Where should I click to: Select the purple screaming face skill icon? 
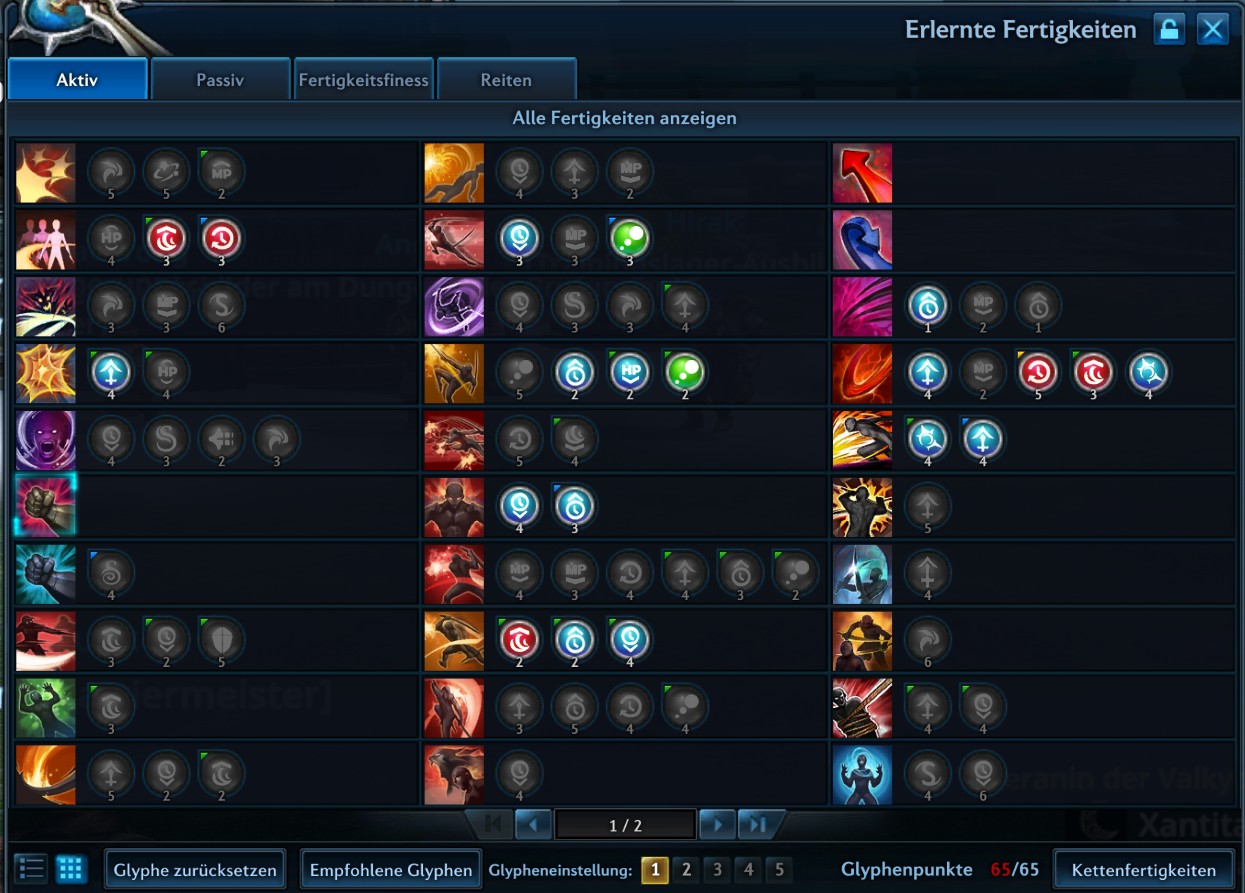[46, 440]
